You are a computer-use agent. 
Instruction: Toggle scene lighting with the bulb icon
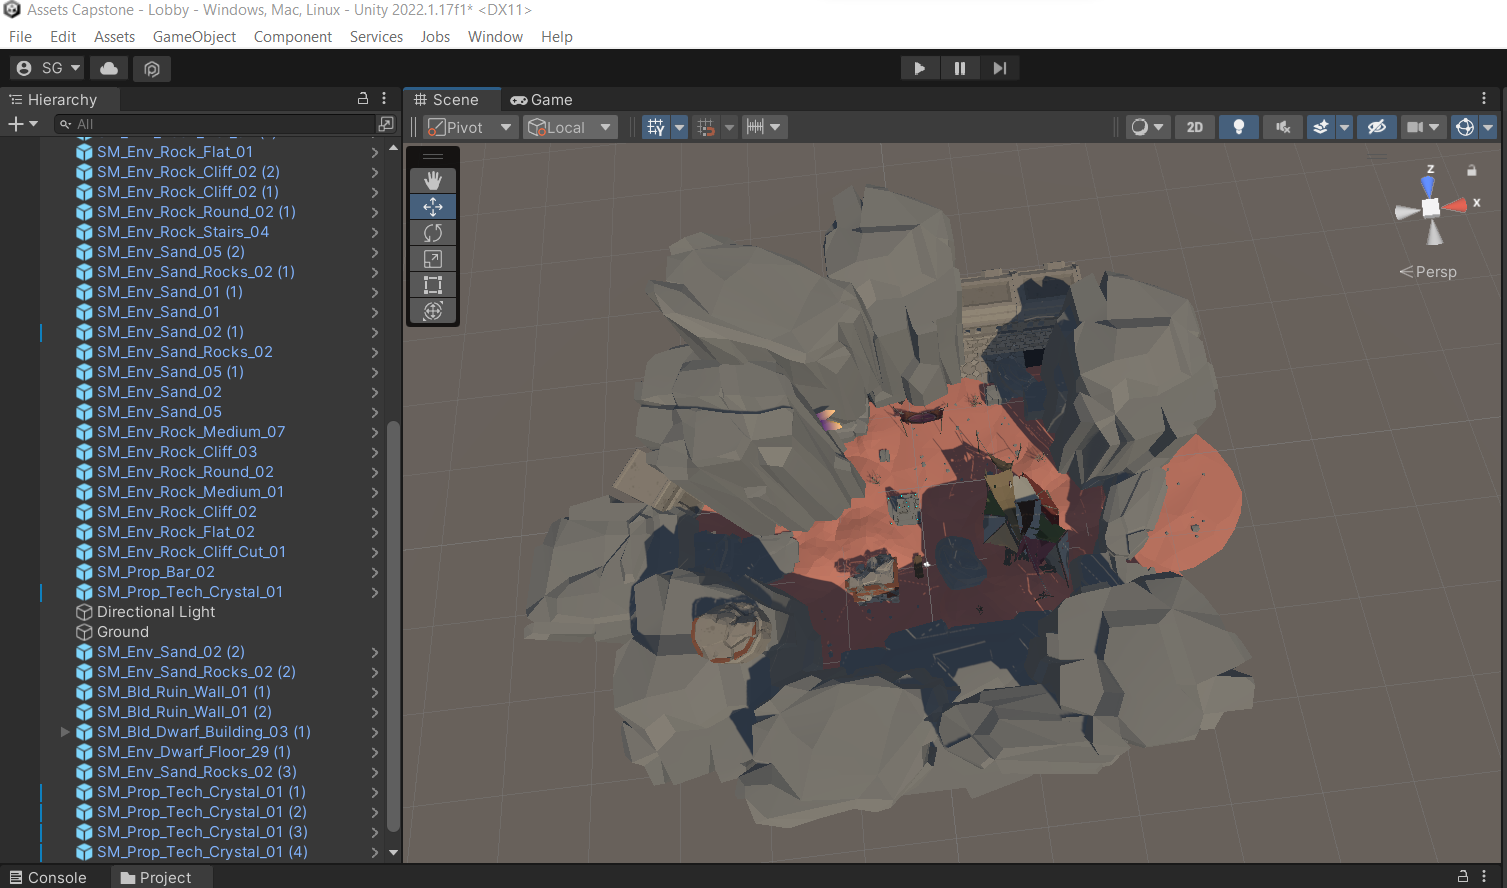(x=1238, y=127)
